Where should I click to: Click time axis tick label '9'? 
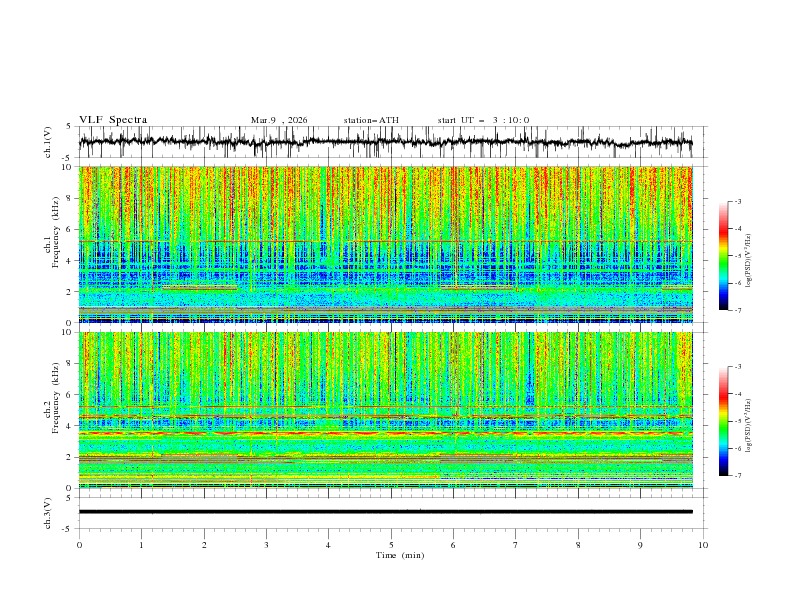pyautogui.click(x=640, y=545)
